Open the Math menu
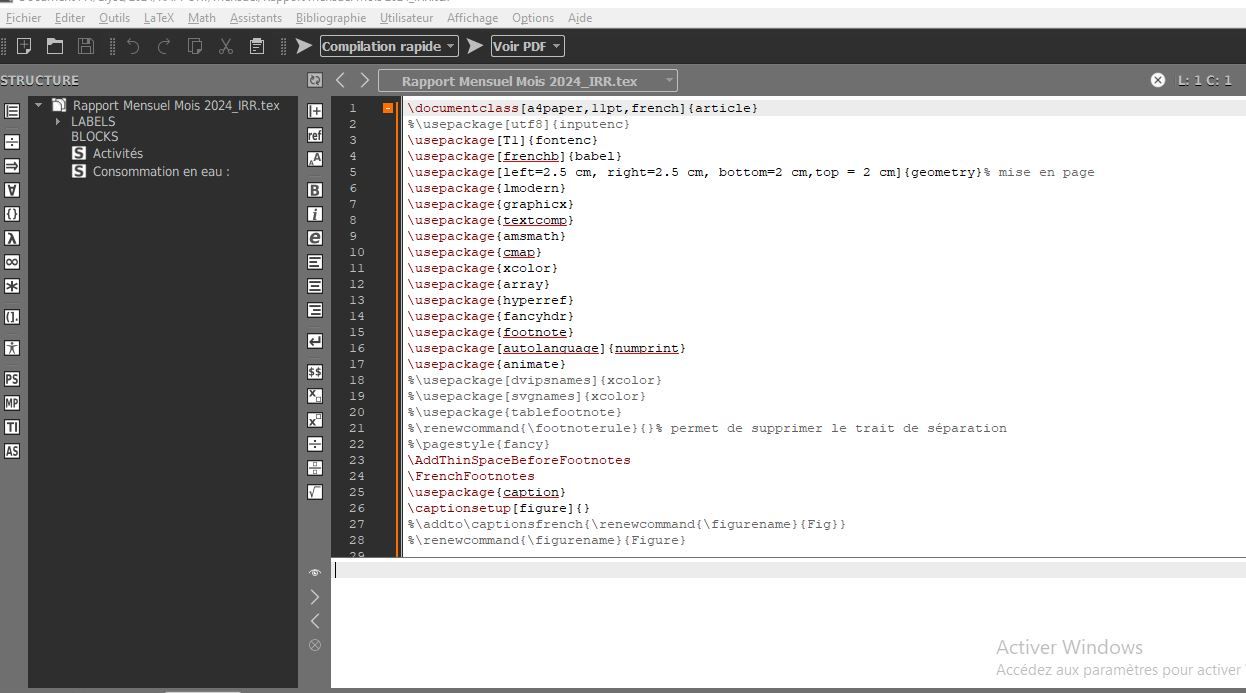Viewport: 1246px width, 693px height. point(201,18)
